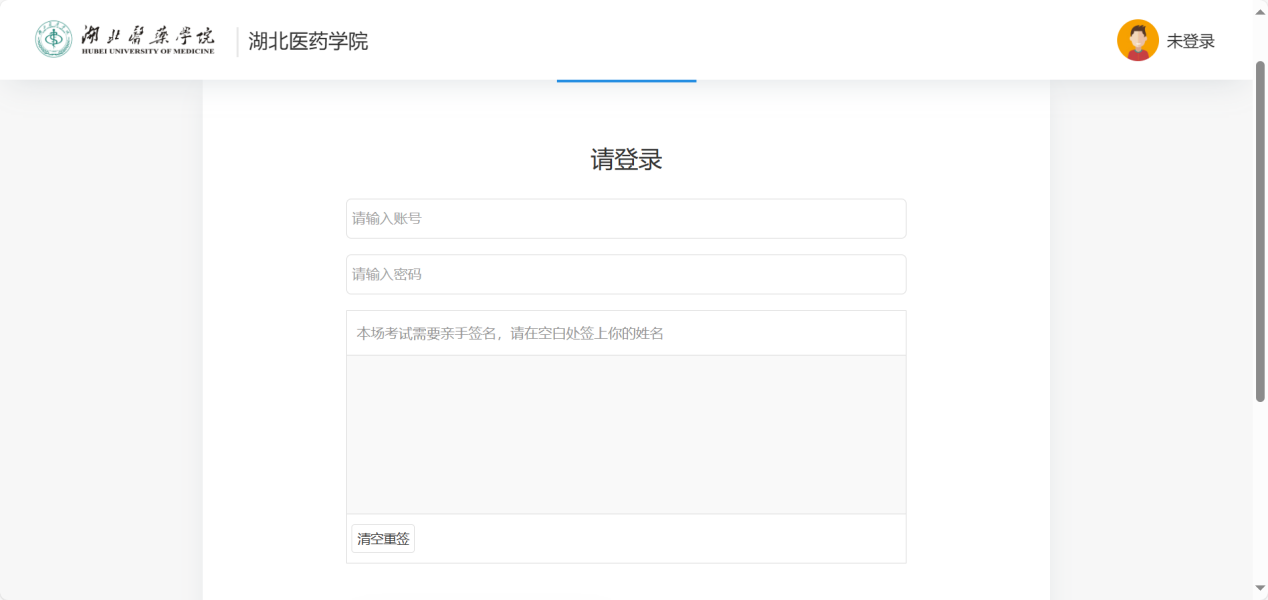Click the circular university seal emblem
Image resolution: width=1268 pixels, height=600 pixels.
[54, 39]
